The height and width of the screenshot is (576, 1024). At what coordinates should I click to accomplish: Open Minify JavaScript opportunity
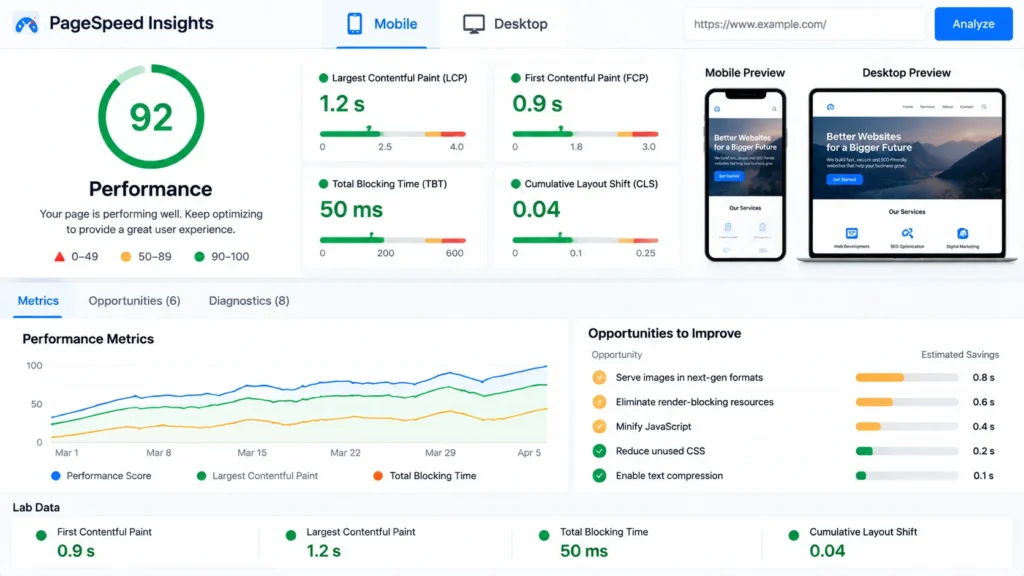pyautogui.click(x=653, y=426)
